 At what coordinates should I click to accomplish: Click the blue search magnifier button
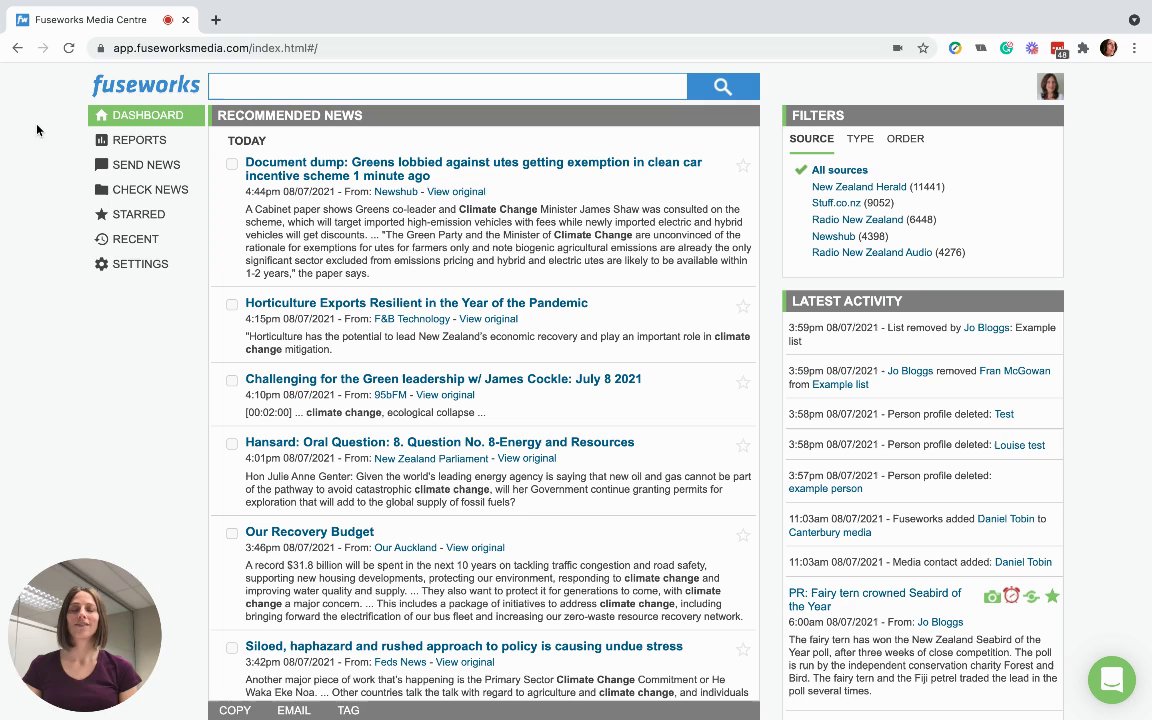click(723, 87)
